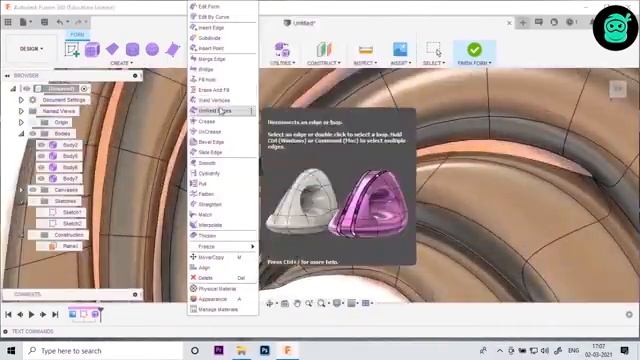Pick the Plane form create tool
640x360 pixels.
click(x=112, y=49)
